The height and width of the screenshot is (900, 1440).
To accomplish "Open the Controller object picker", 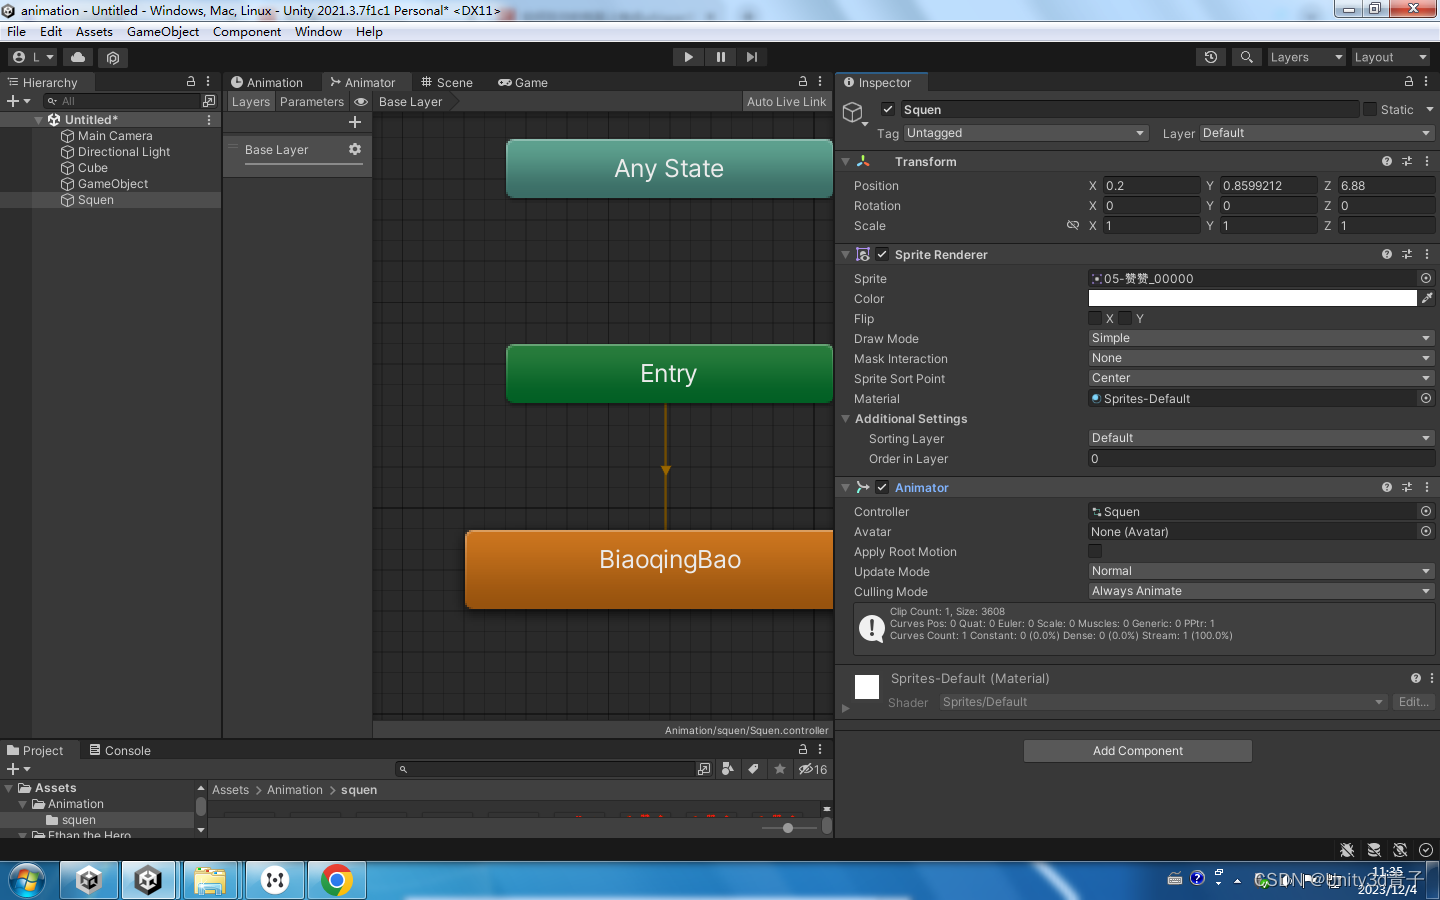I will point(1426,511).
